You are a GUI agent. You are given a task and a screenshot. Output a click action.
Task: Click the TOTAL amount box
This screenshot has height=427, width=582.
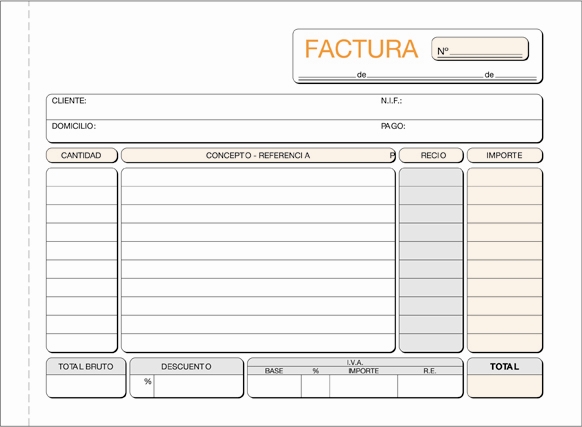(504, 386)
